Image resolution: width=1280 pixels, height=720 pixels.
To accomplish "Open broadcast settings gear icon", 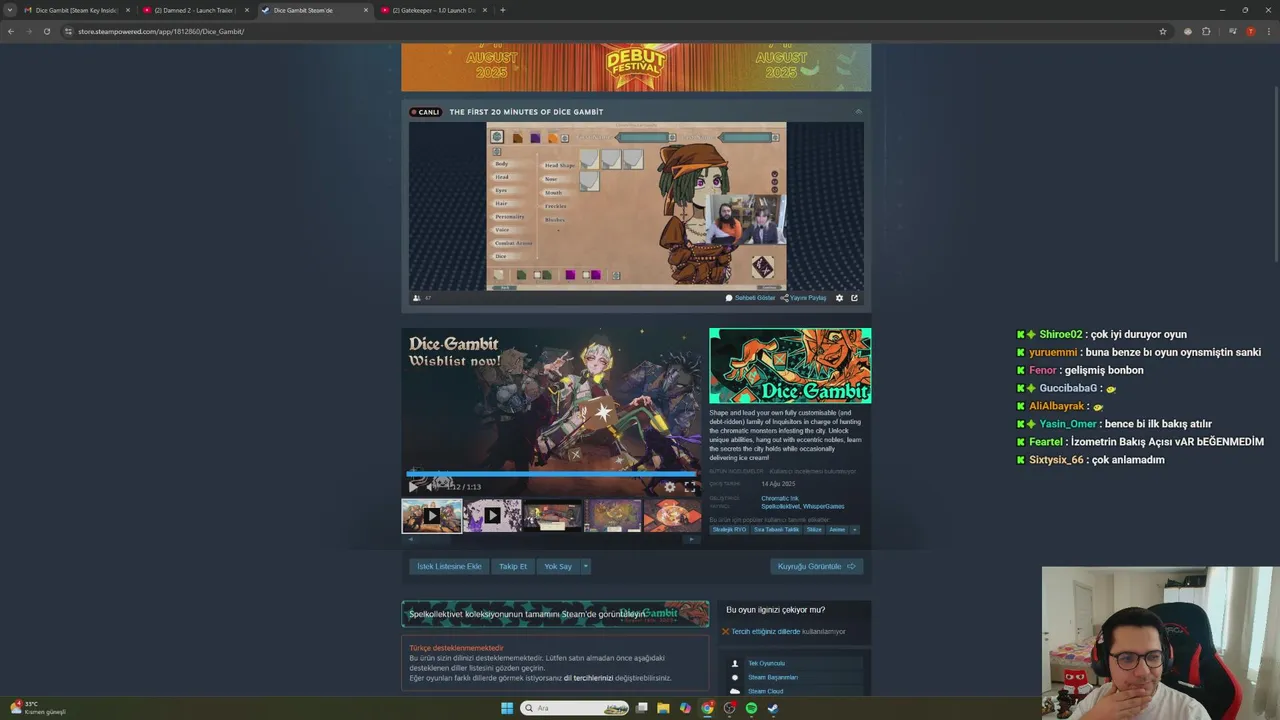I will pyautogui.click(x=839, y=298).
